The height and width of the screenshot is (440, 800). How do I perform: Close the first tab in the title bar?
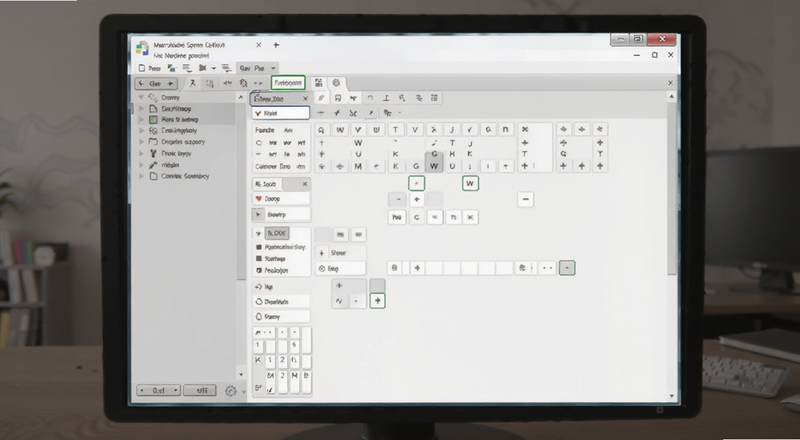[259, 45]
